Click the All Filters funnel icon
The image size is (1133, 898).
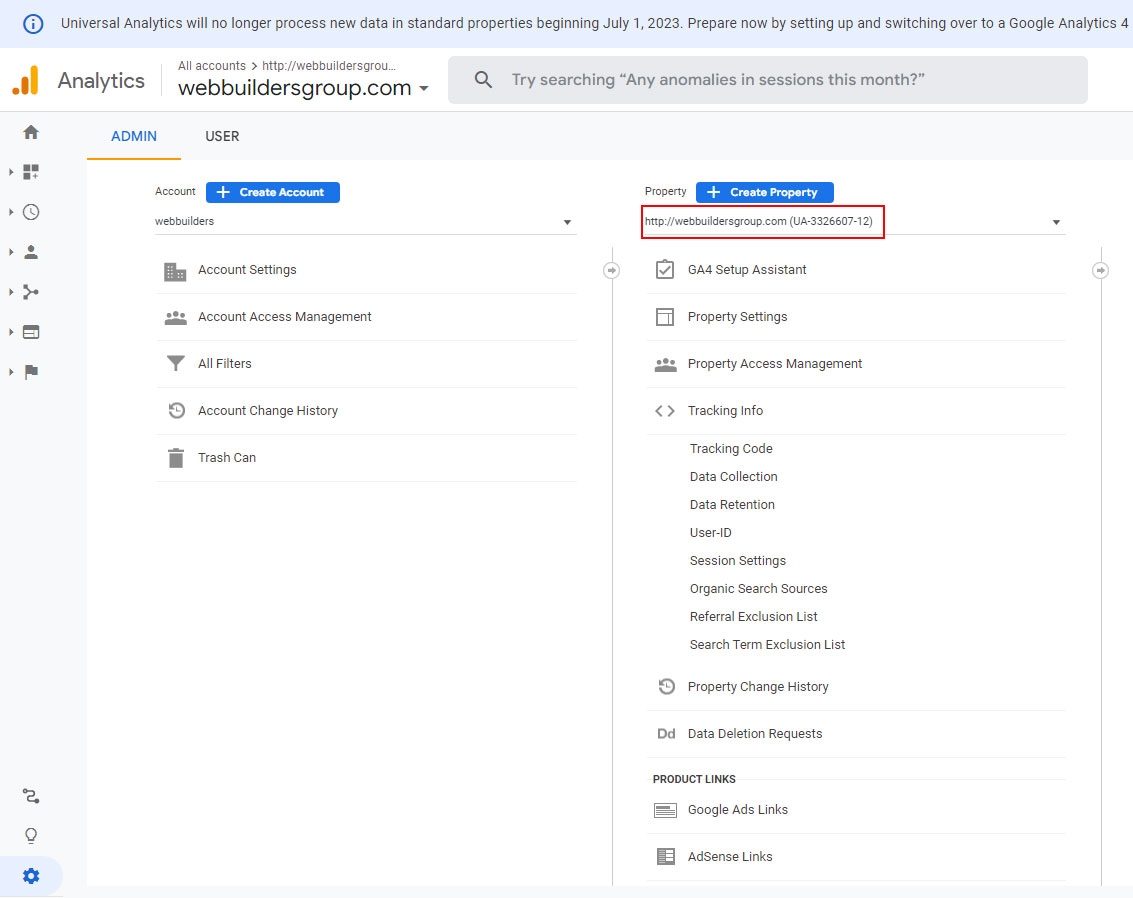tap(176, 363)
